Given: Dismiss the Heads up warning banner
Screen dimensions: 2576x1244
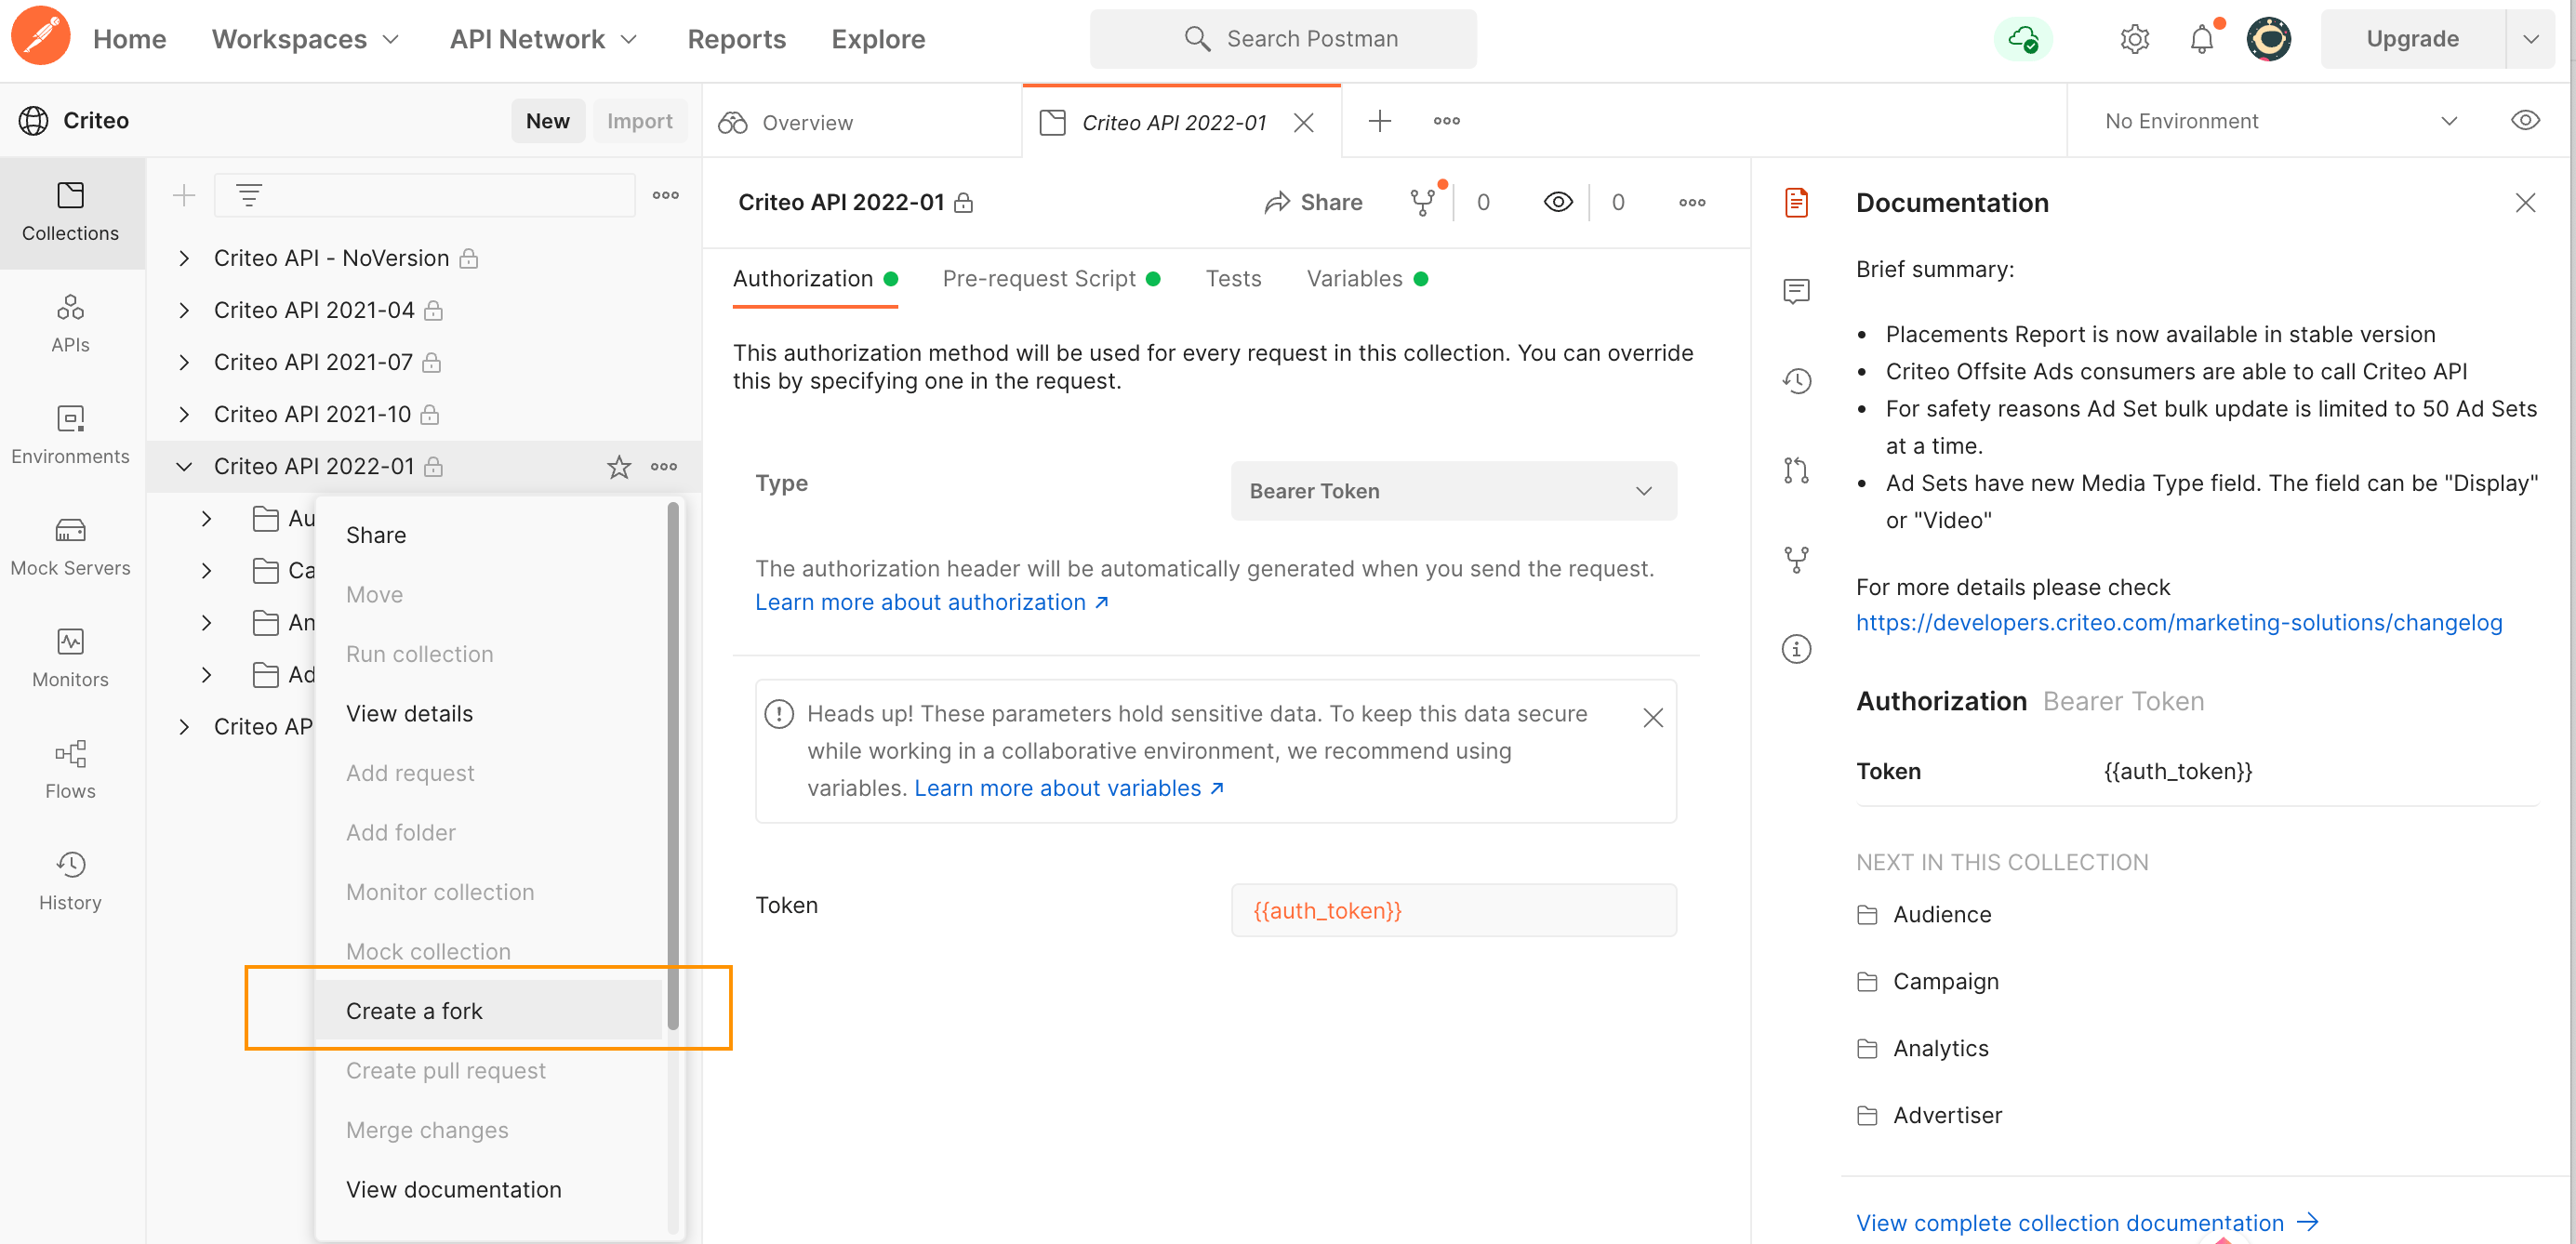Looking at the screenshot, I should pos(1653,718).
